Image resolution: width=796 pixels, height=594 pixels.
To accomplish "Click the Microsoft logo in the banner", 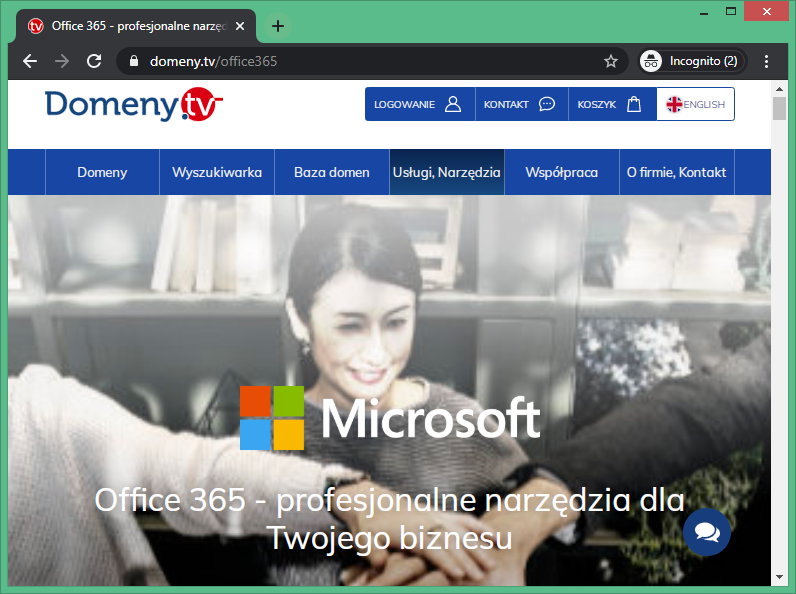I will pyautogui.click(x=390, y=418).
